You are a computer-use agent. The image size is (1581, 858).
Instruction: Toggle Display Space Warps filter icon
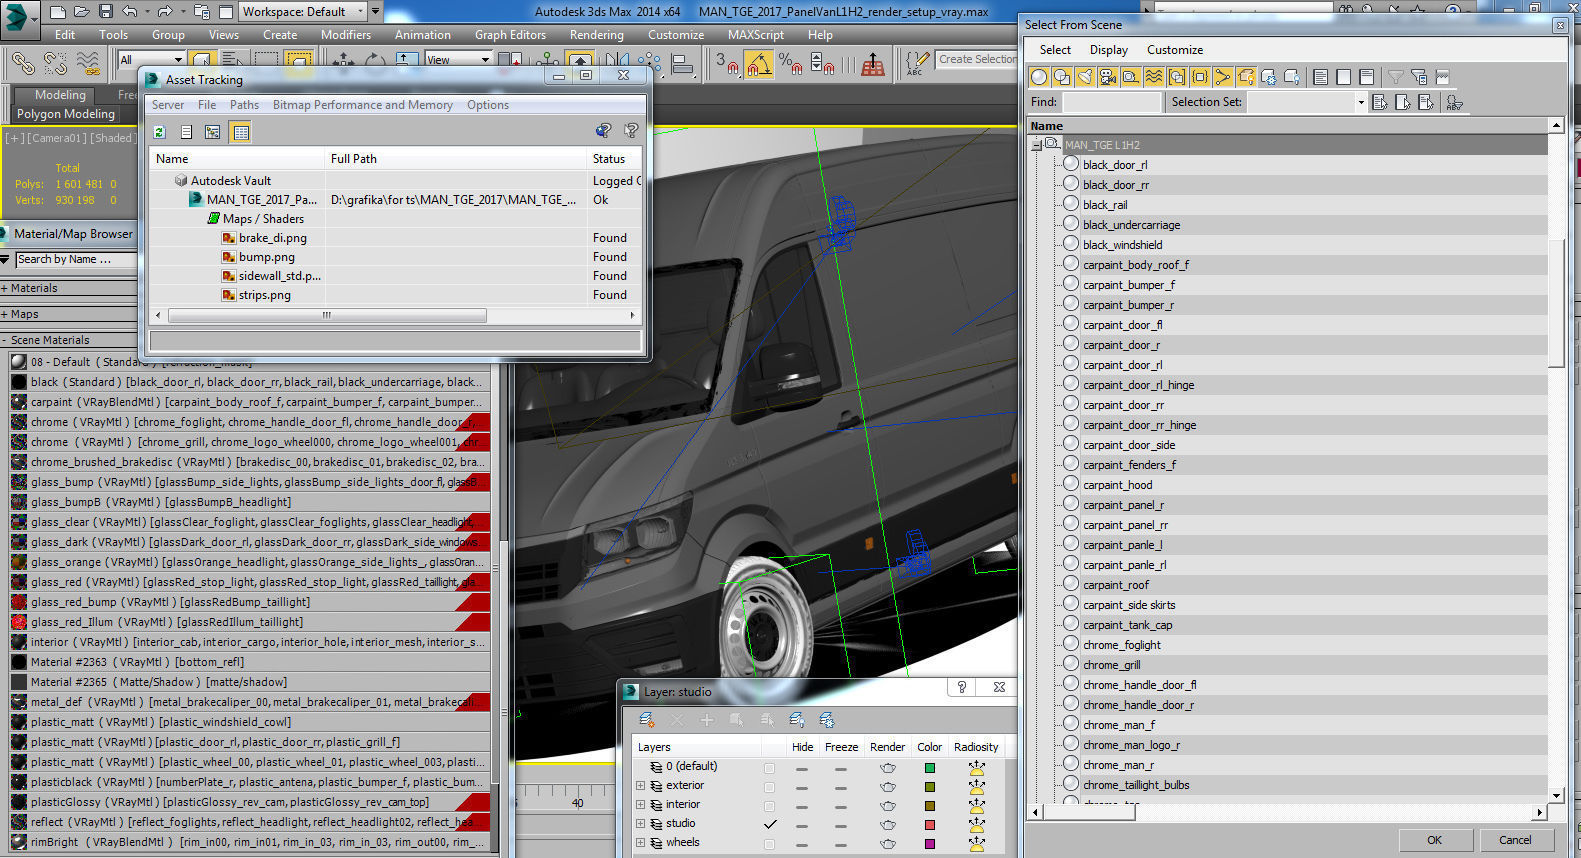(1154, 77)
